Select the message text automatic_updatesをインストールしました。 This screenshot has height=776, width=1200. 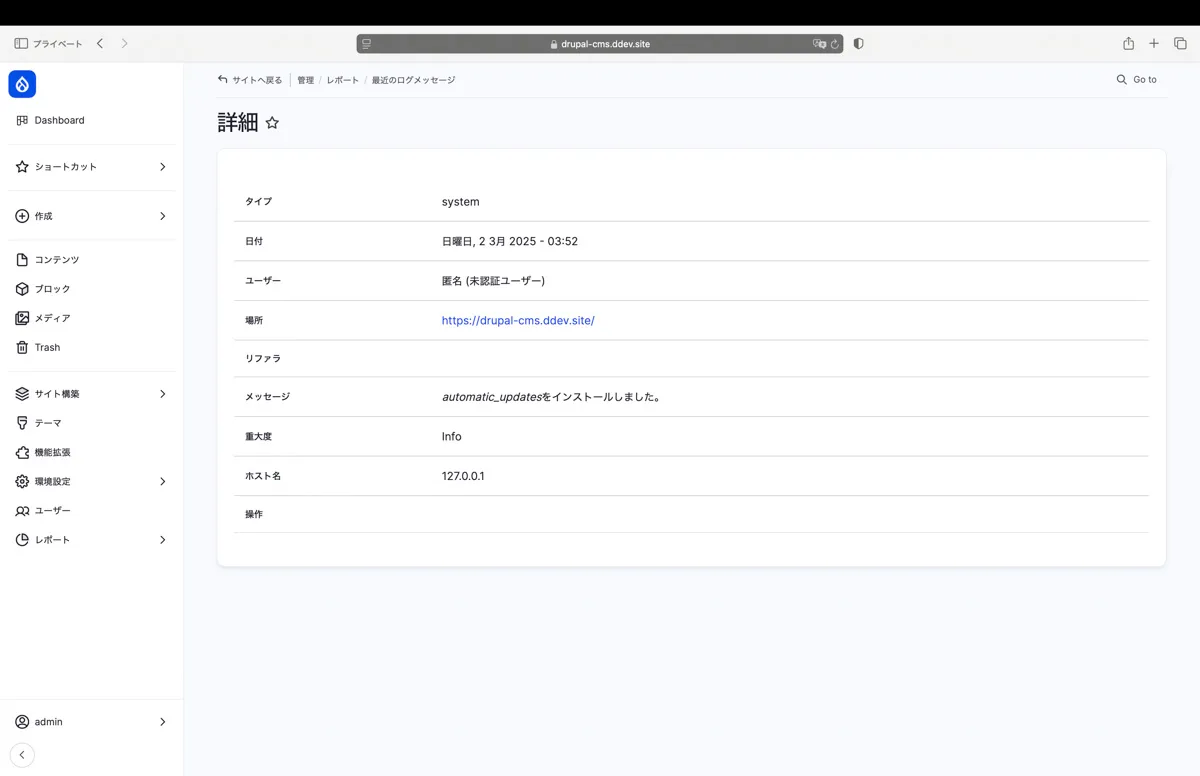pos(551,397)
